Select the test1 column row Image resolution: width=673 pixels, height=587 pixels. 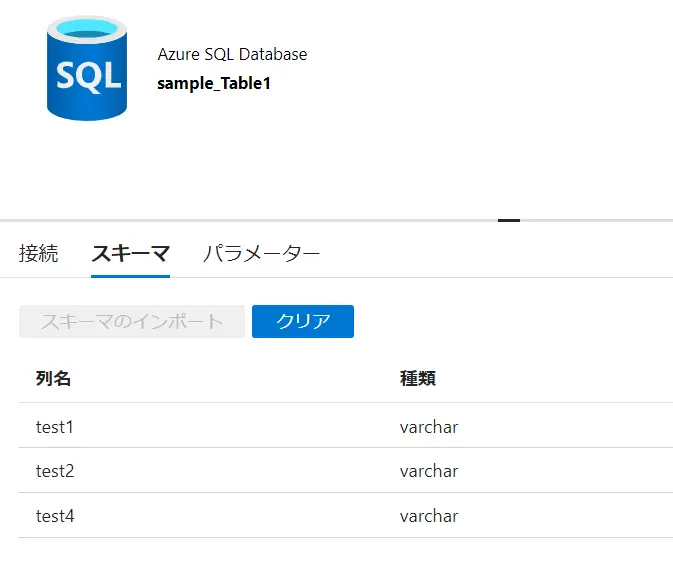[346, 425]
